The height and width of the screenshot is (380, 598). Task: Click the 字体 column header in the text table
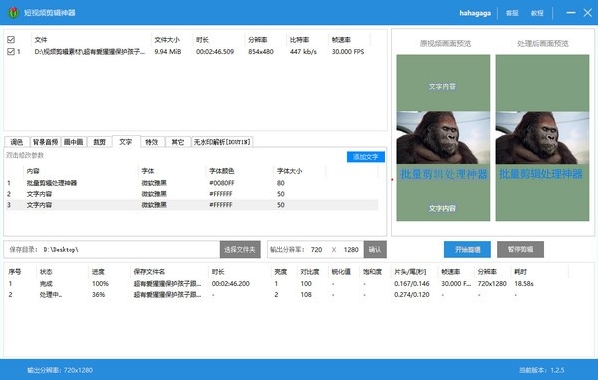click(x=148, y=171)
